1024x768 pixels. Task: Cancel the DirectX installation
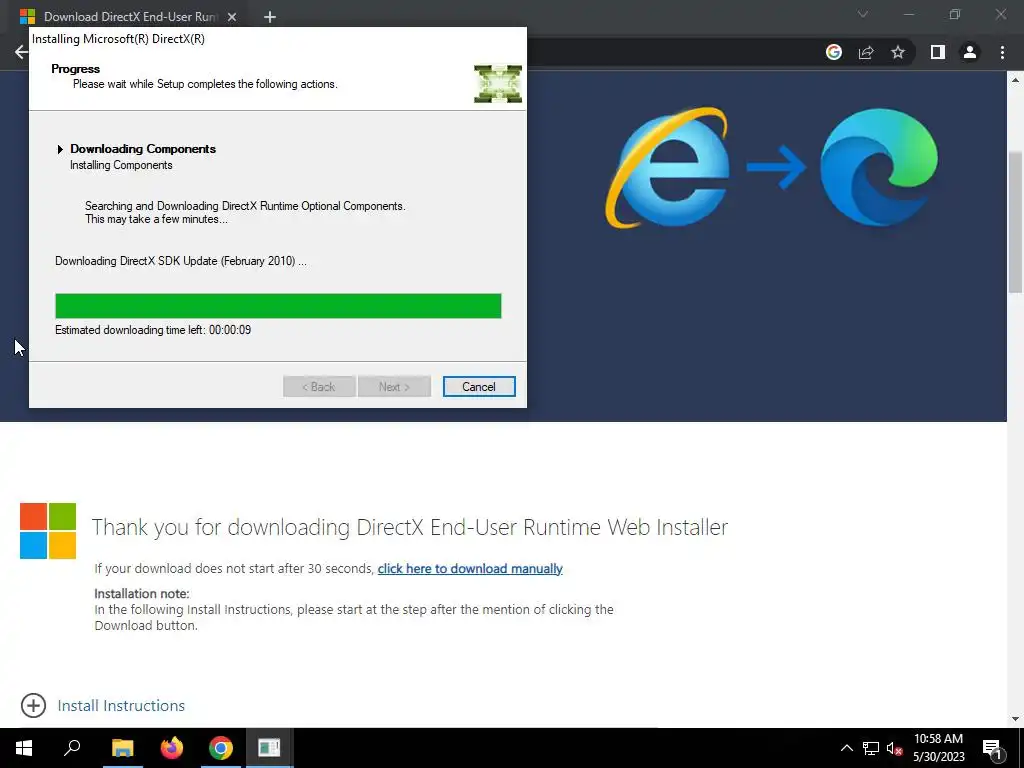coord(479,387)
